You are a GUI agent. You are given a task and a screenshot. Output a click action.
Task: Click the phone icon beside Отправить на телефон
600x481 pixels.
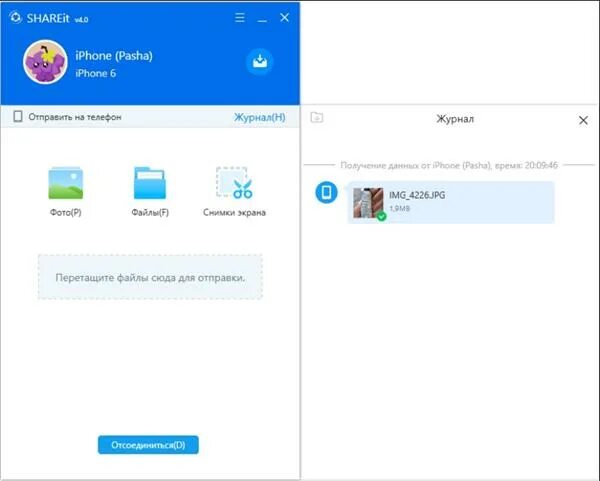(18, 116)
